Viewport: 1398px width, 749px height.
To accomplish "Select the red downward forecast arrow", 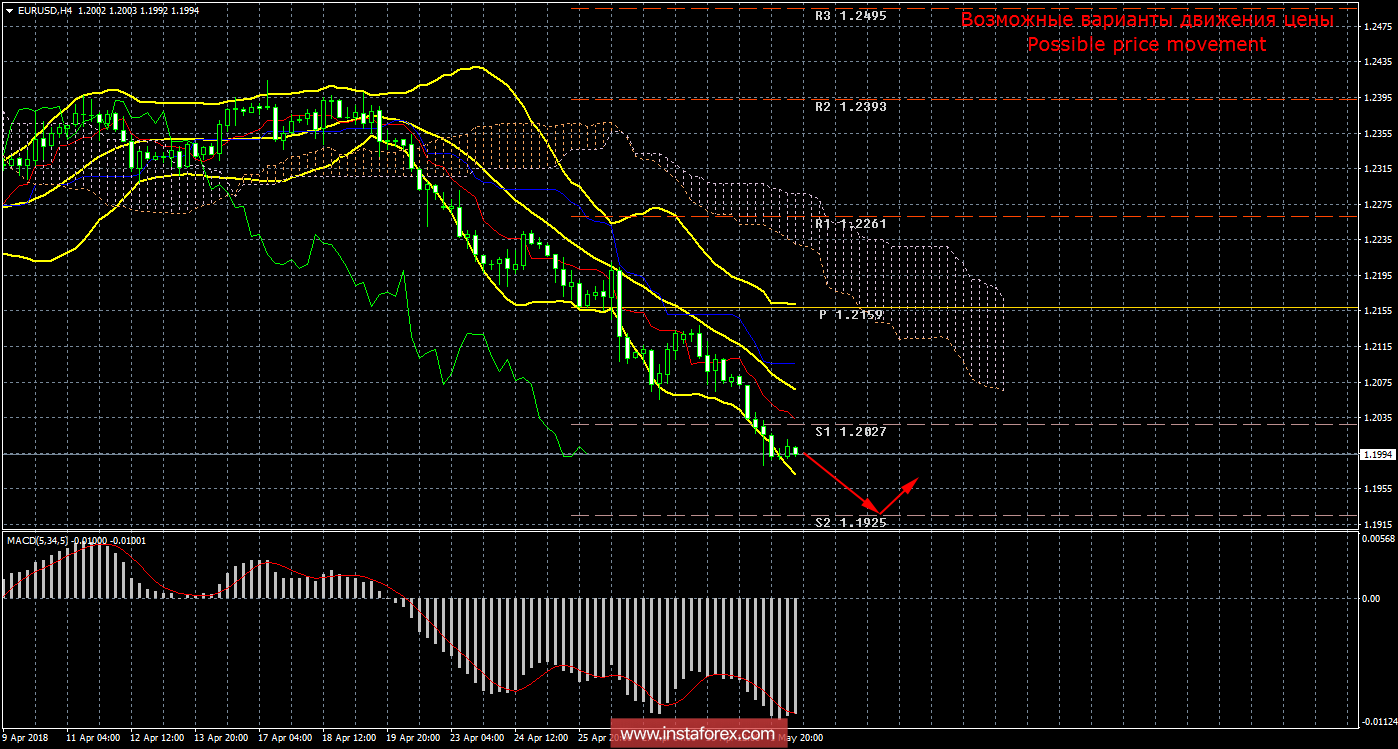I will (x=840, y=484).
